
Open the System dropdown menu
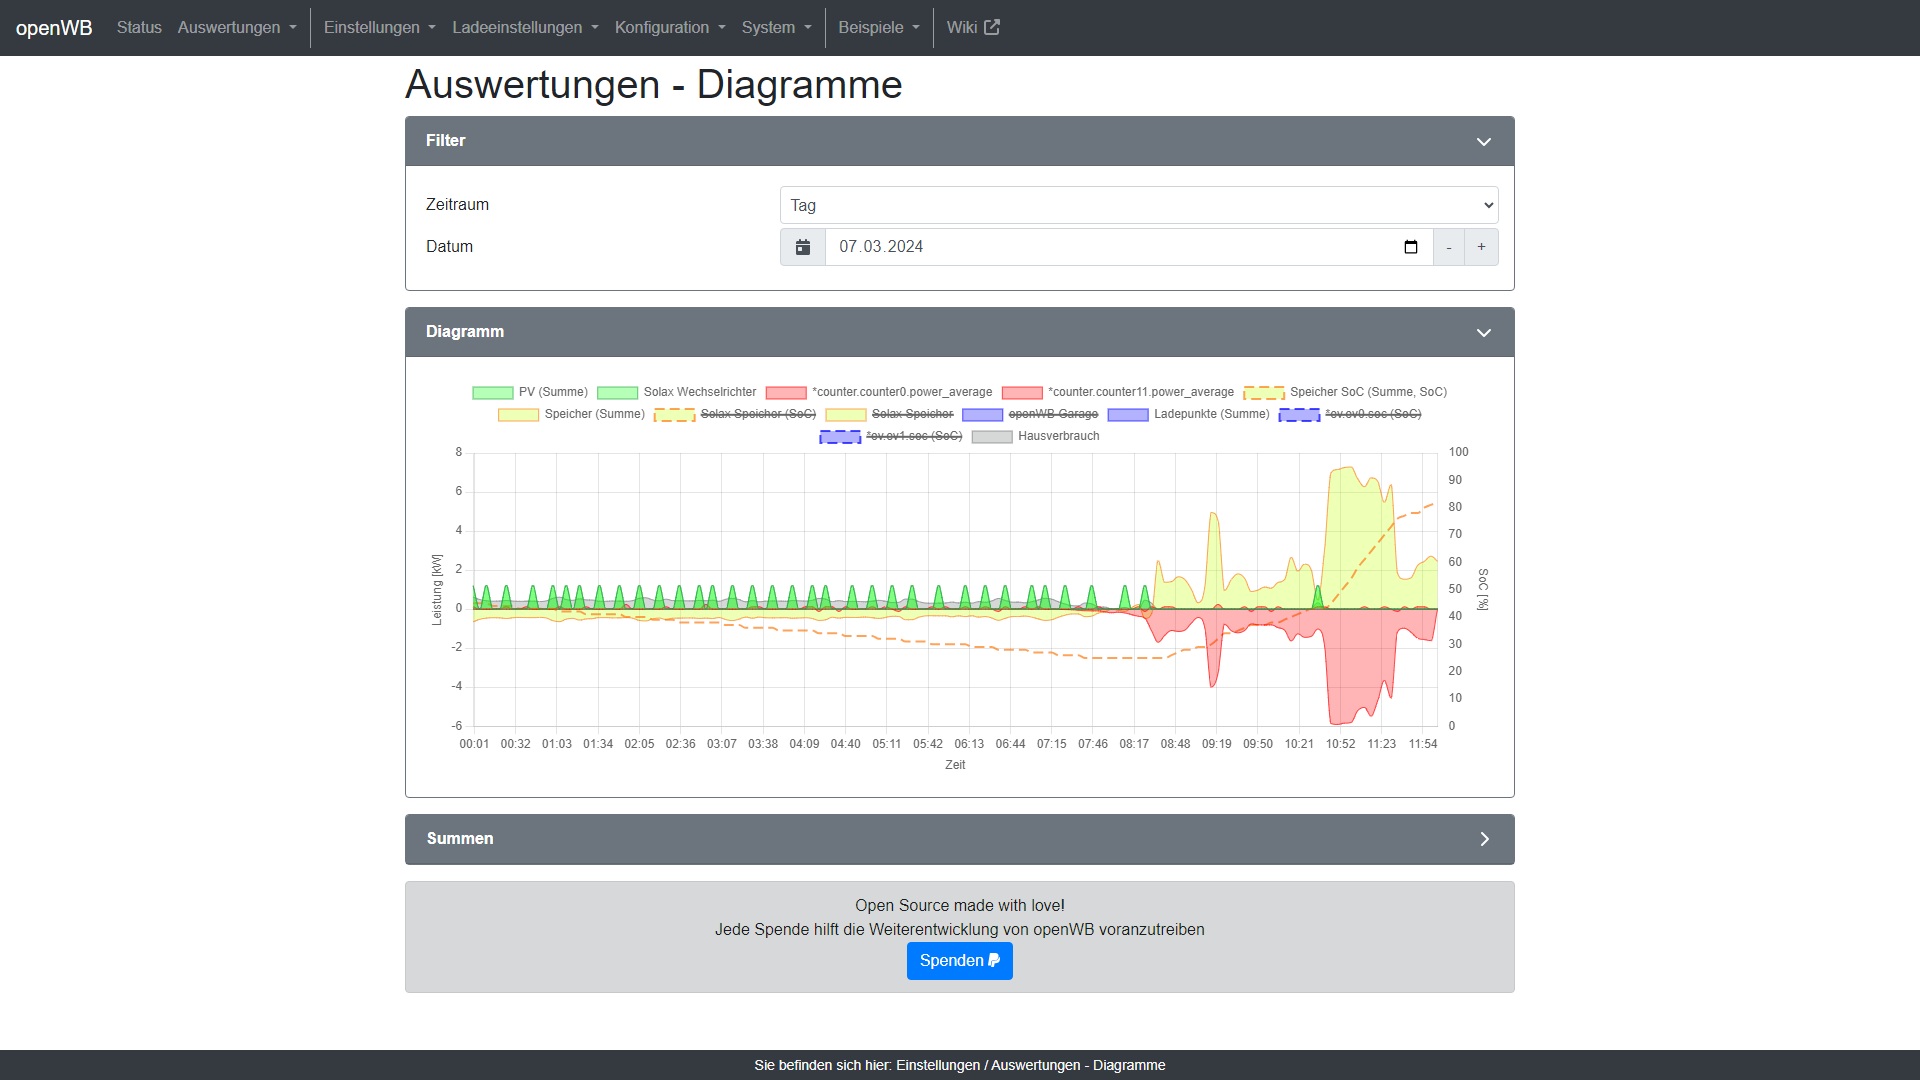[777, 27]
